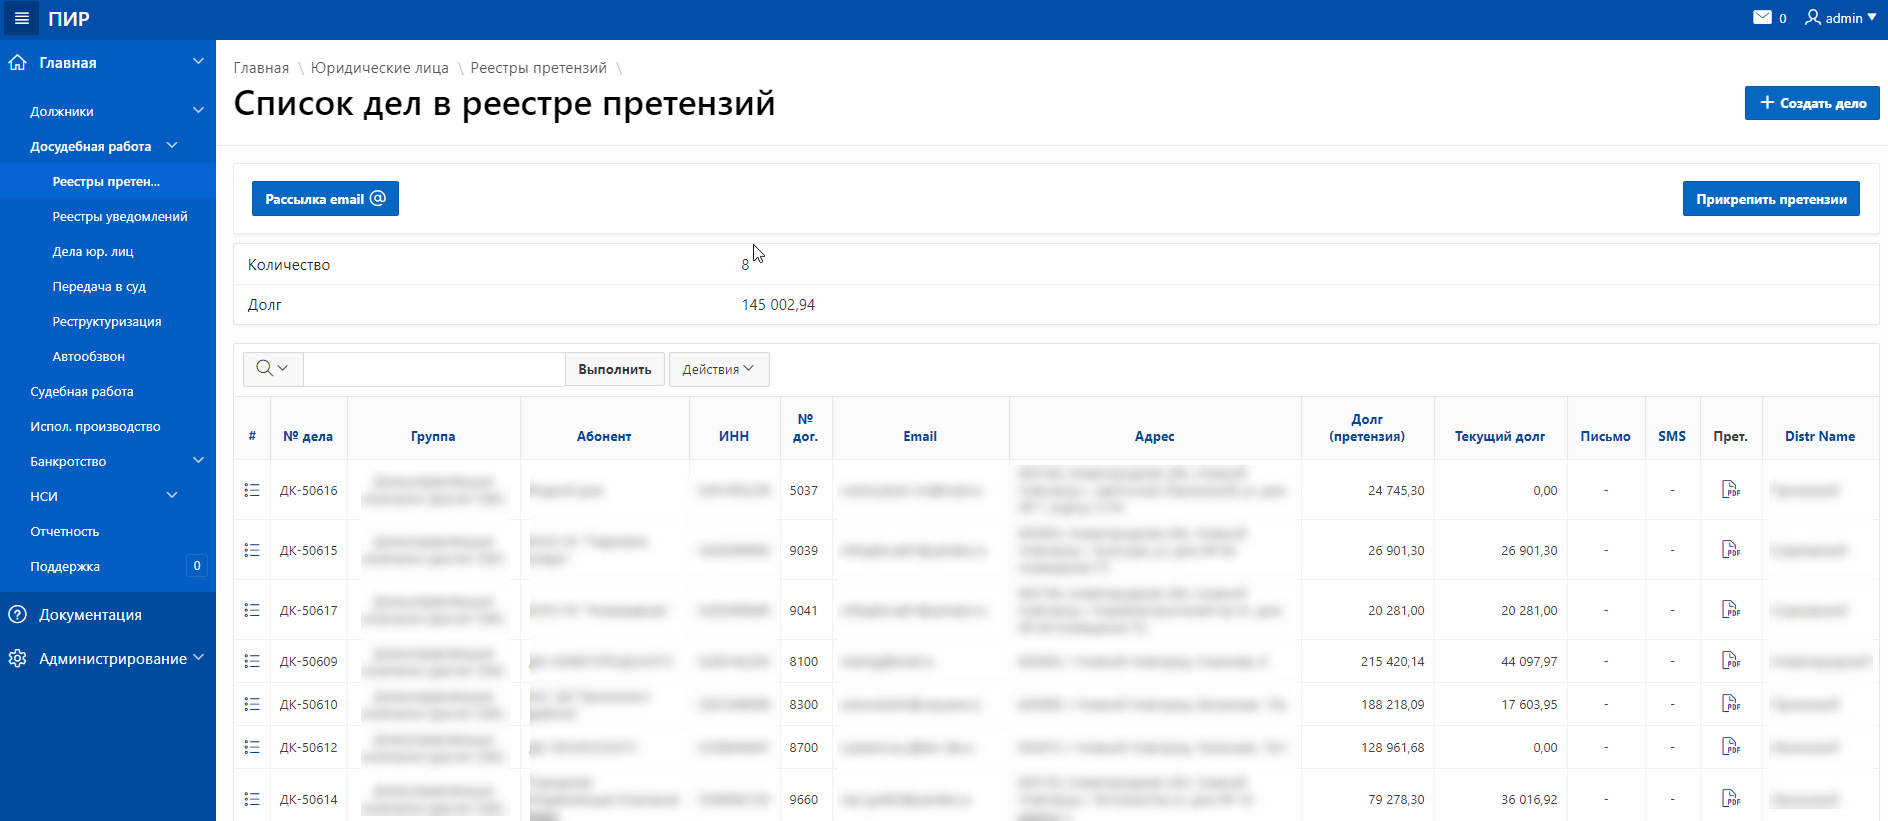Open row menu icon for ДК-50612
The image size is (1888, 821).
coord(252,747)
